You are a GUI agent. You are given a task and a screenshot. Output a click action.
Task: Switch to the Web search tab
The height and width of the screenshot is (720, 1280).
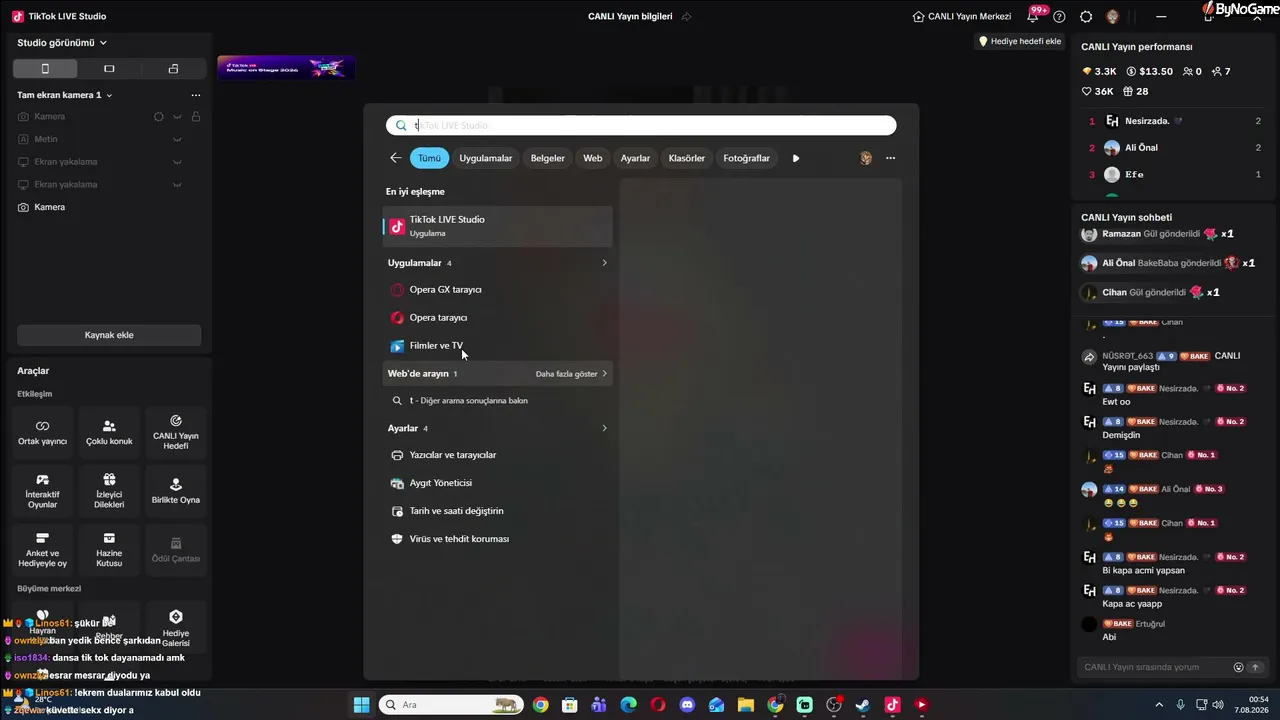pyautogui.click(x=593, y=158)
